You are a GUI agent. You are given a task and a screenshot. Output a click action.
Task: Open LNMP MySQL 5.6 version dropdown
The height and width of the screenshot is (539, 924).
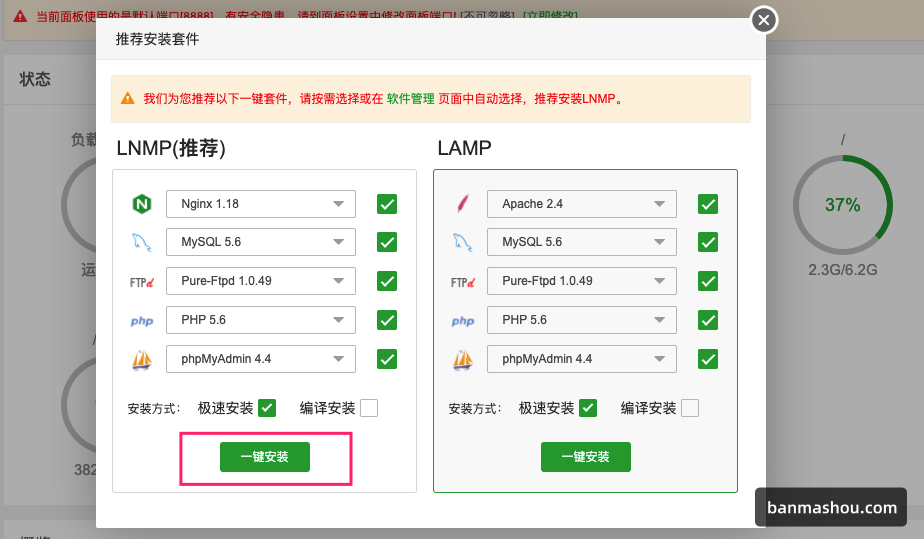click(260, 242)
